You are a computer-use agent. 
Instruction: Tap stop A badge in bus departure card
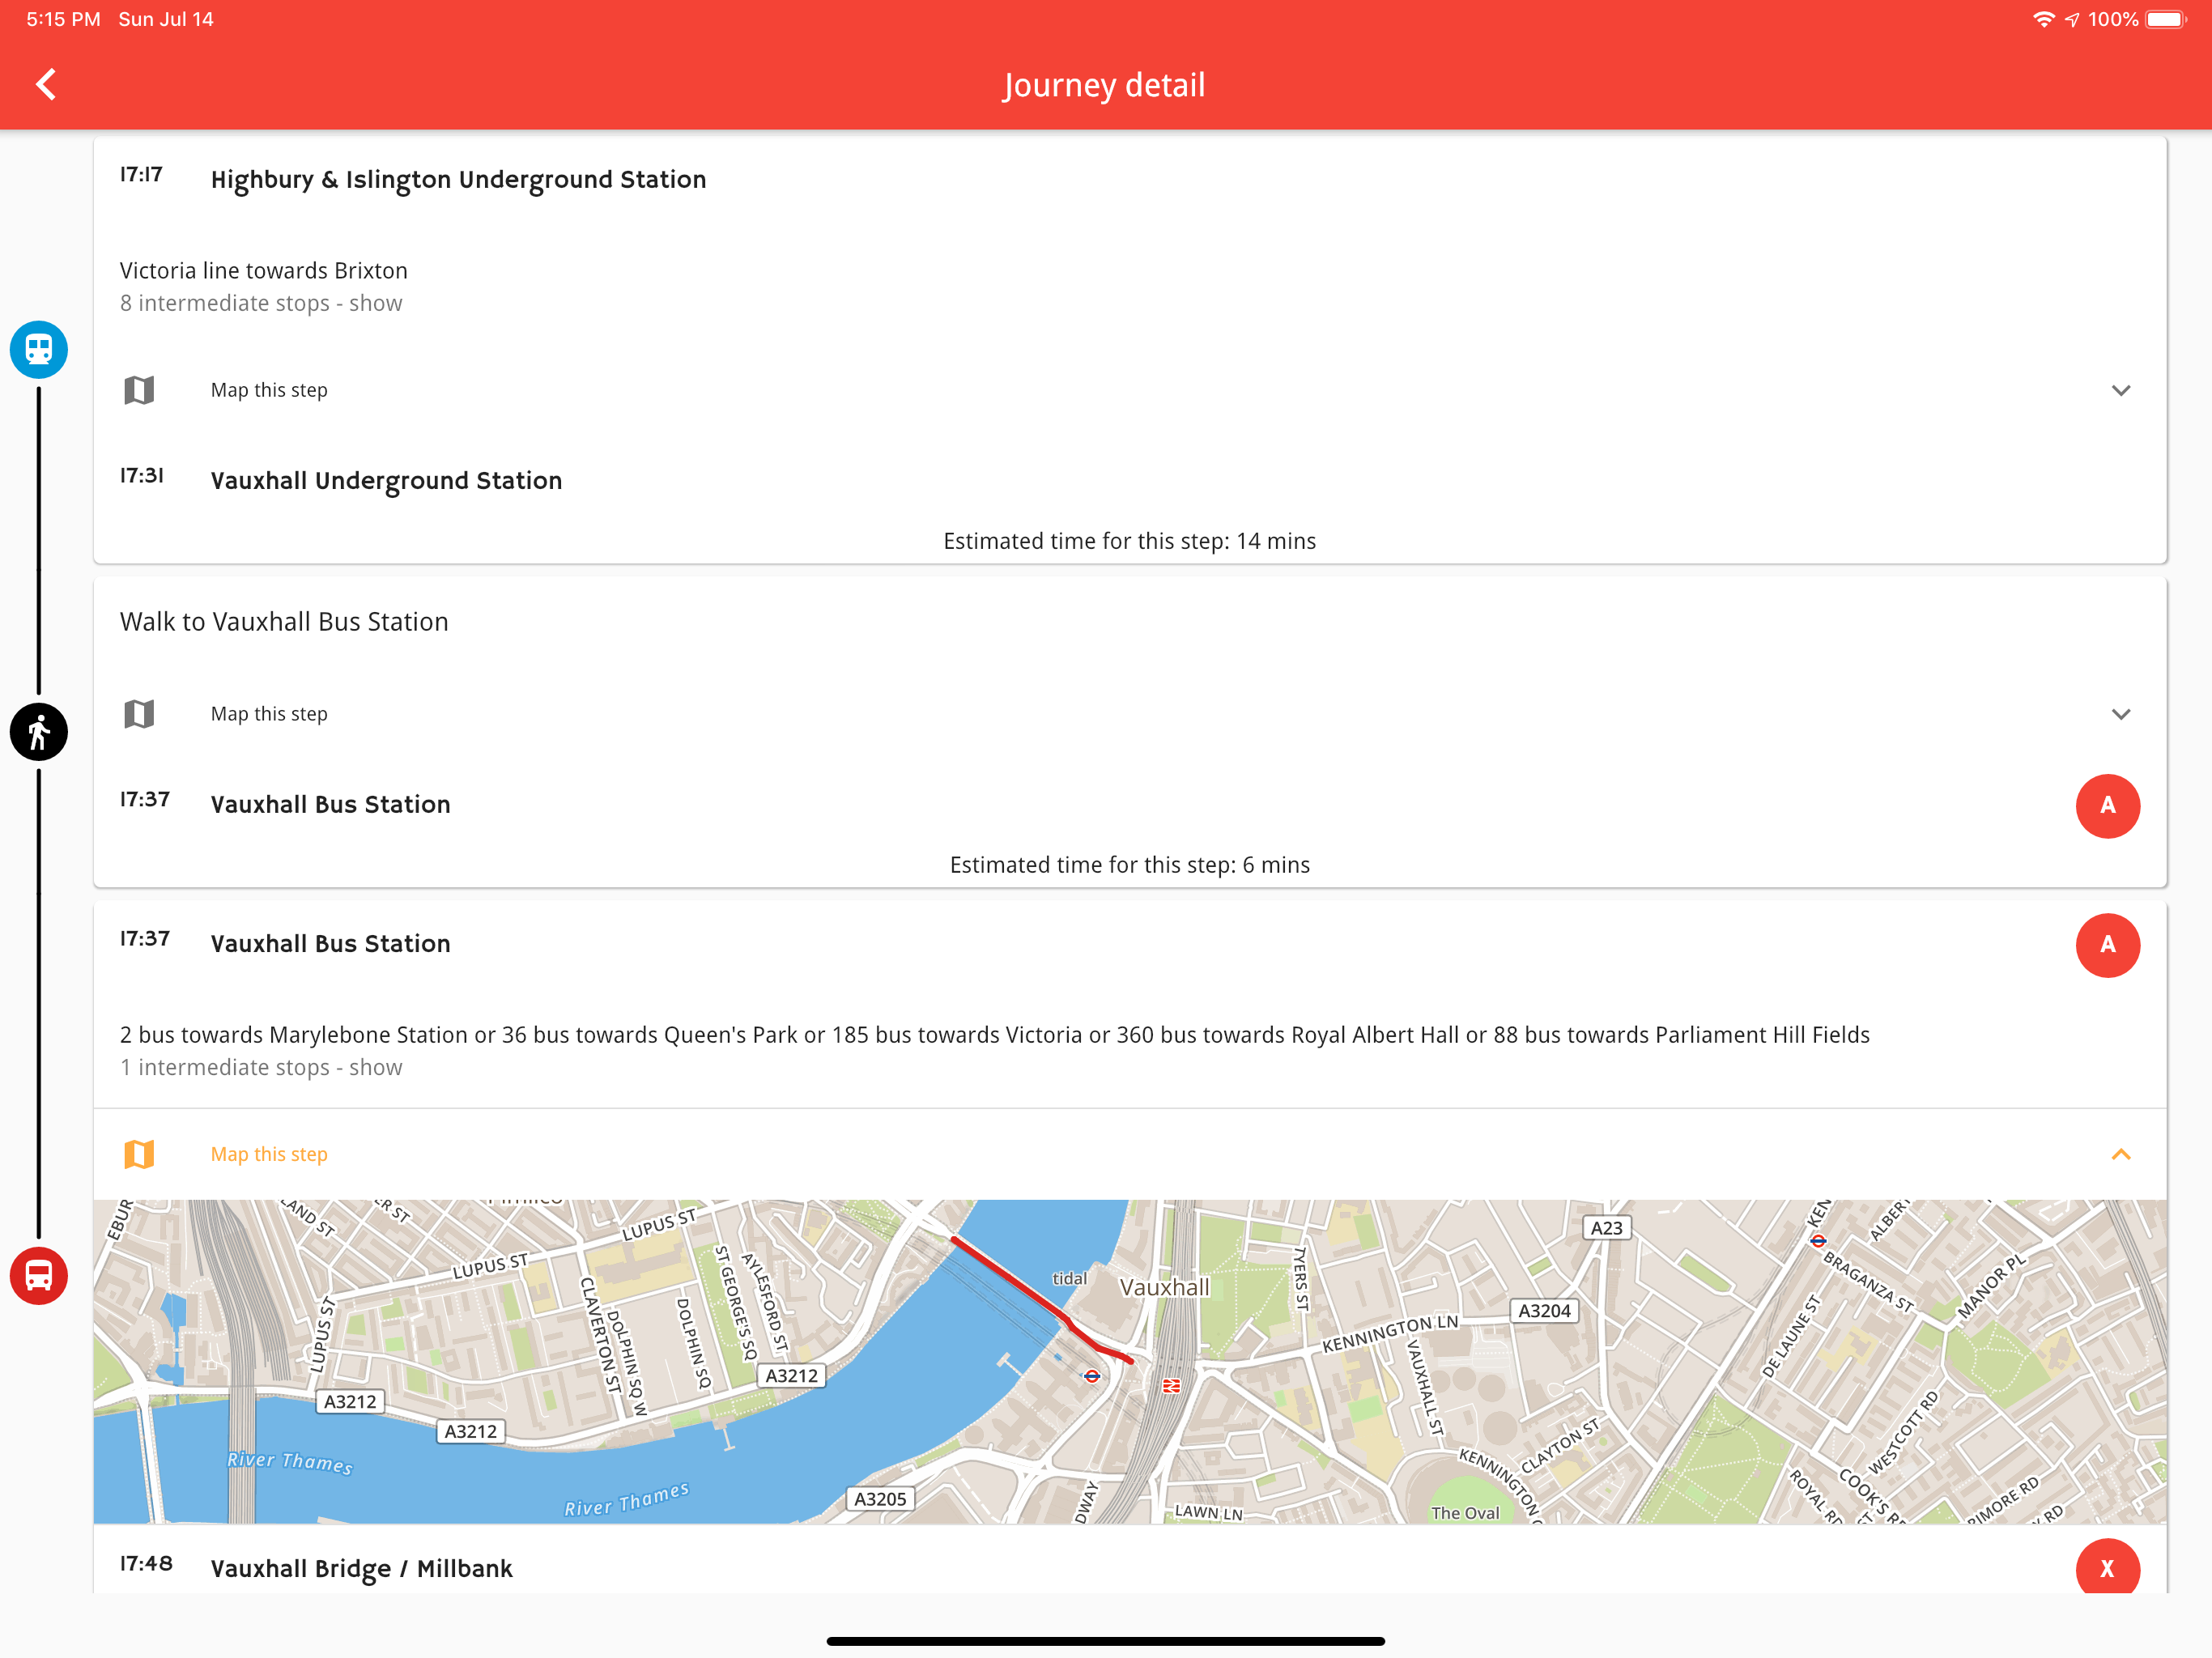click(2107, 944)
